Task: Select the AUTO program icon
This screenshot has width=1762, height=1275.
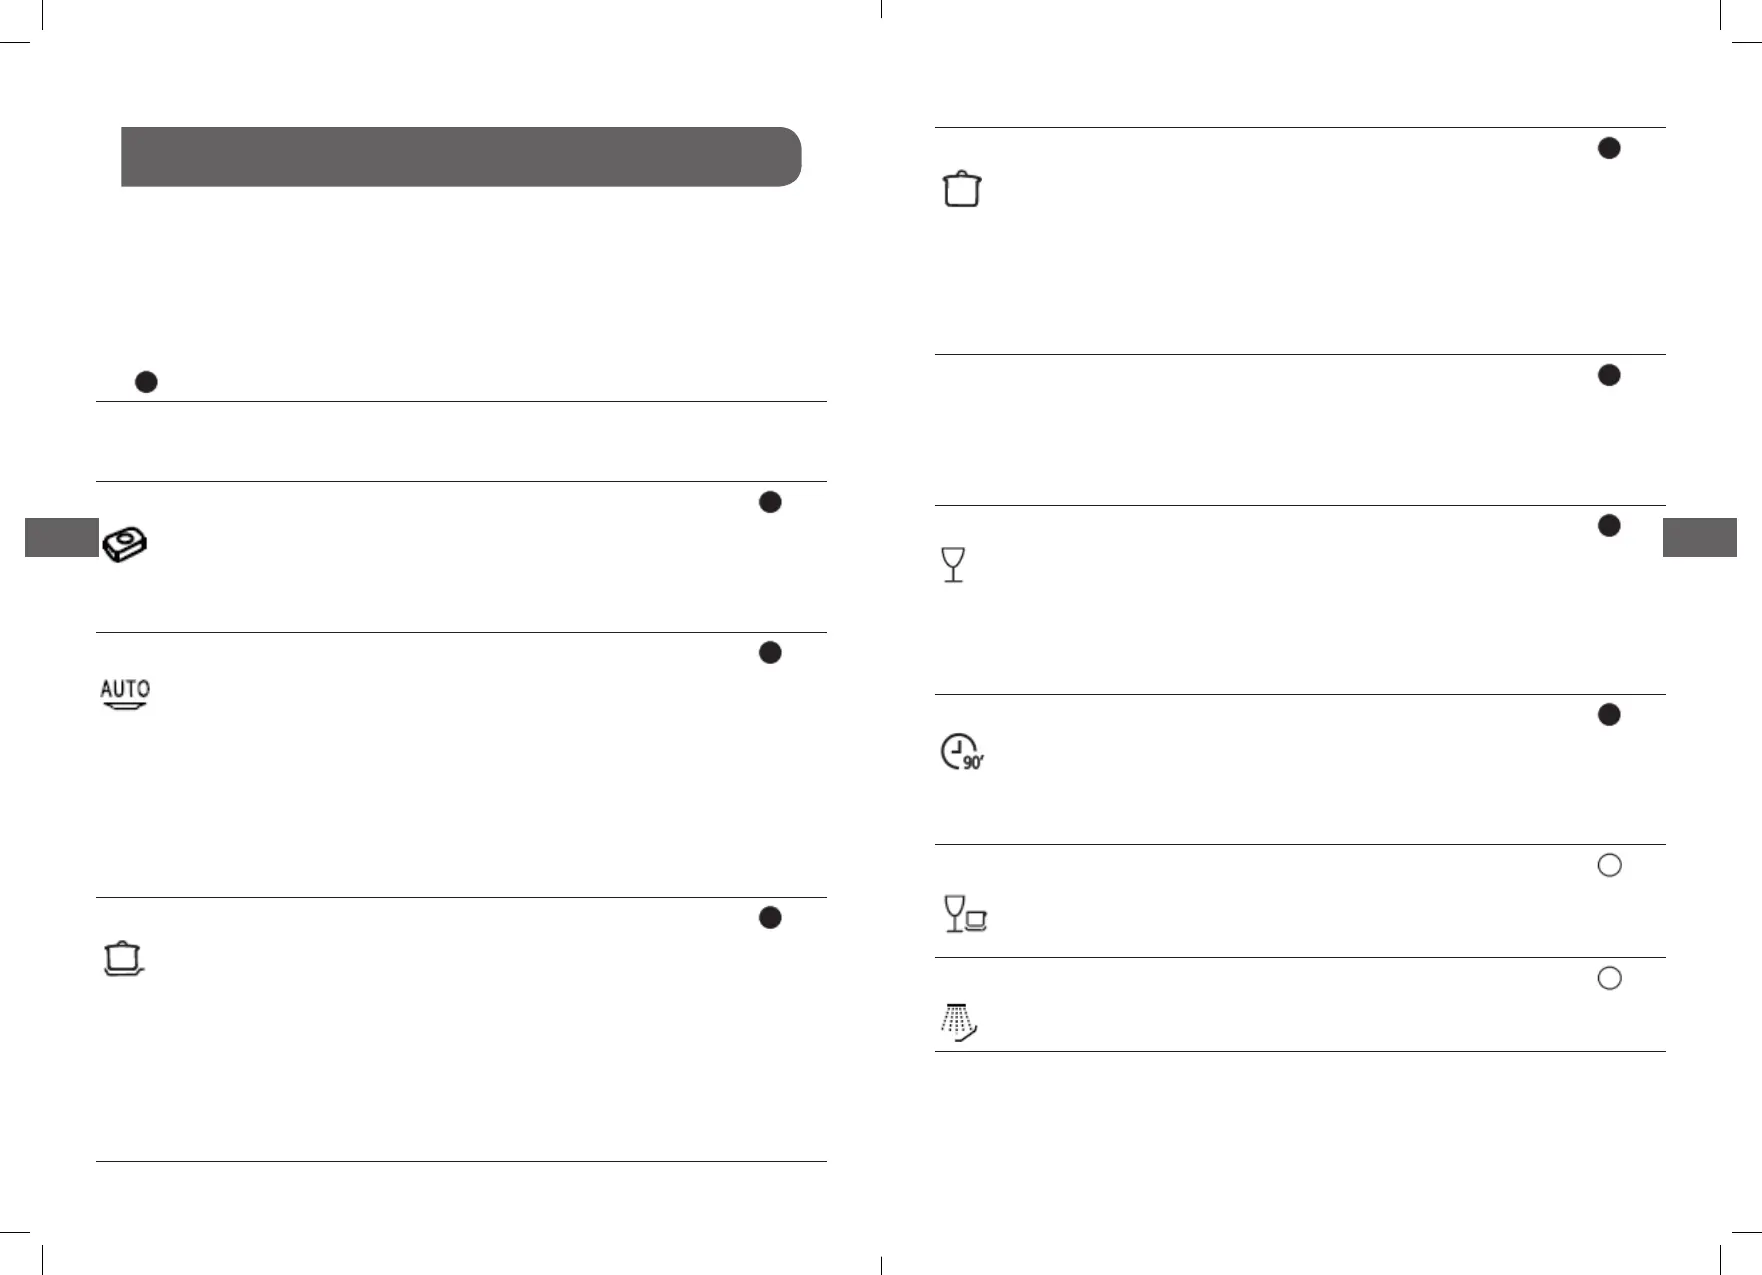Action: pos(125,694)
